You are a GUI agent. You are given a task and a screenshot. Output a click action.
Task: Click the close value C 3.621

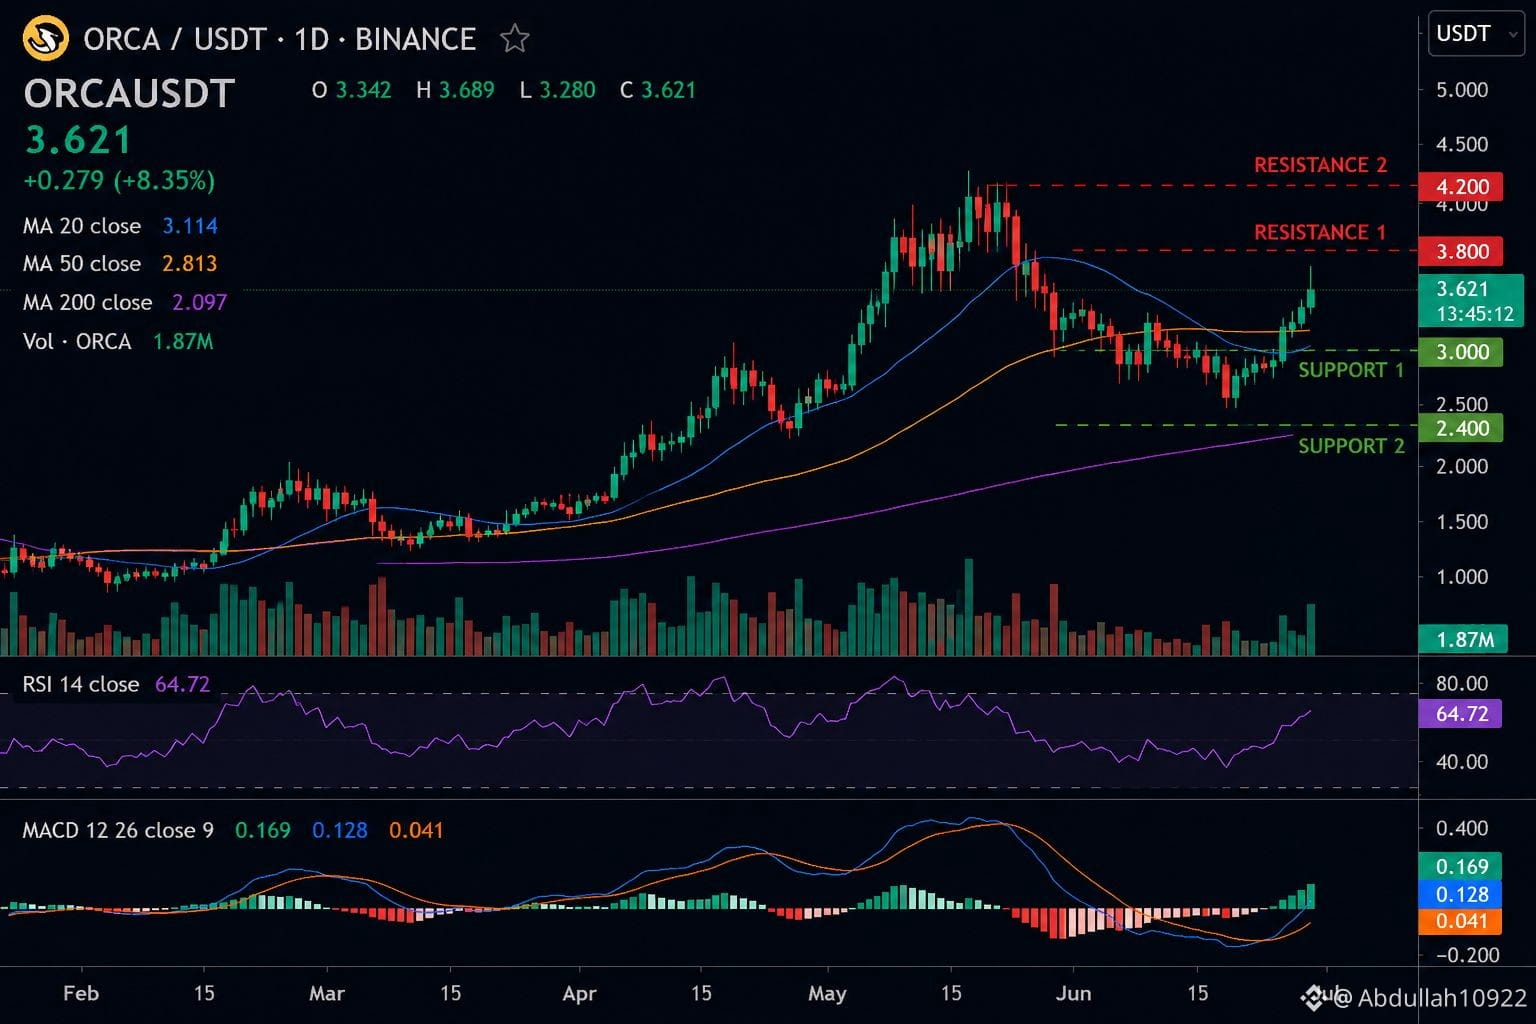658,90
